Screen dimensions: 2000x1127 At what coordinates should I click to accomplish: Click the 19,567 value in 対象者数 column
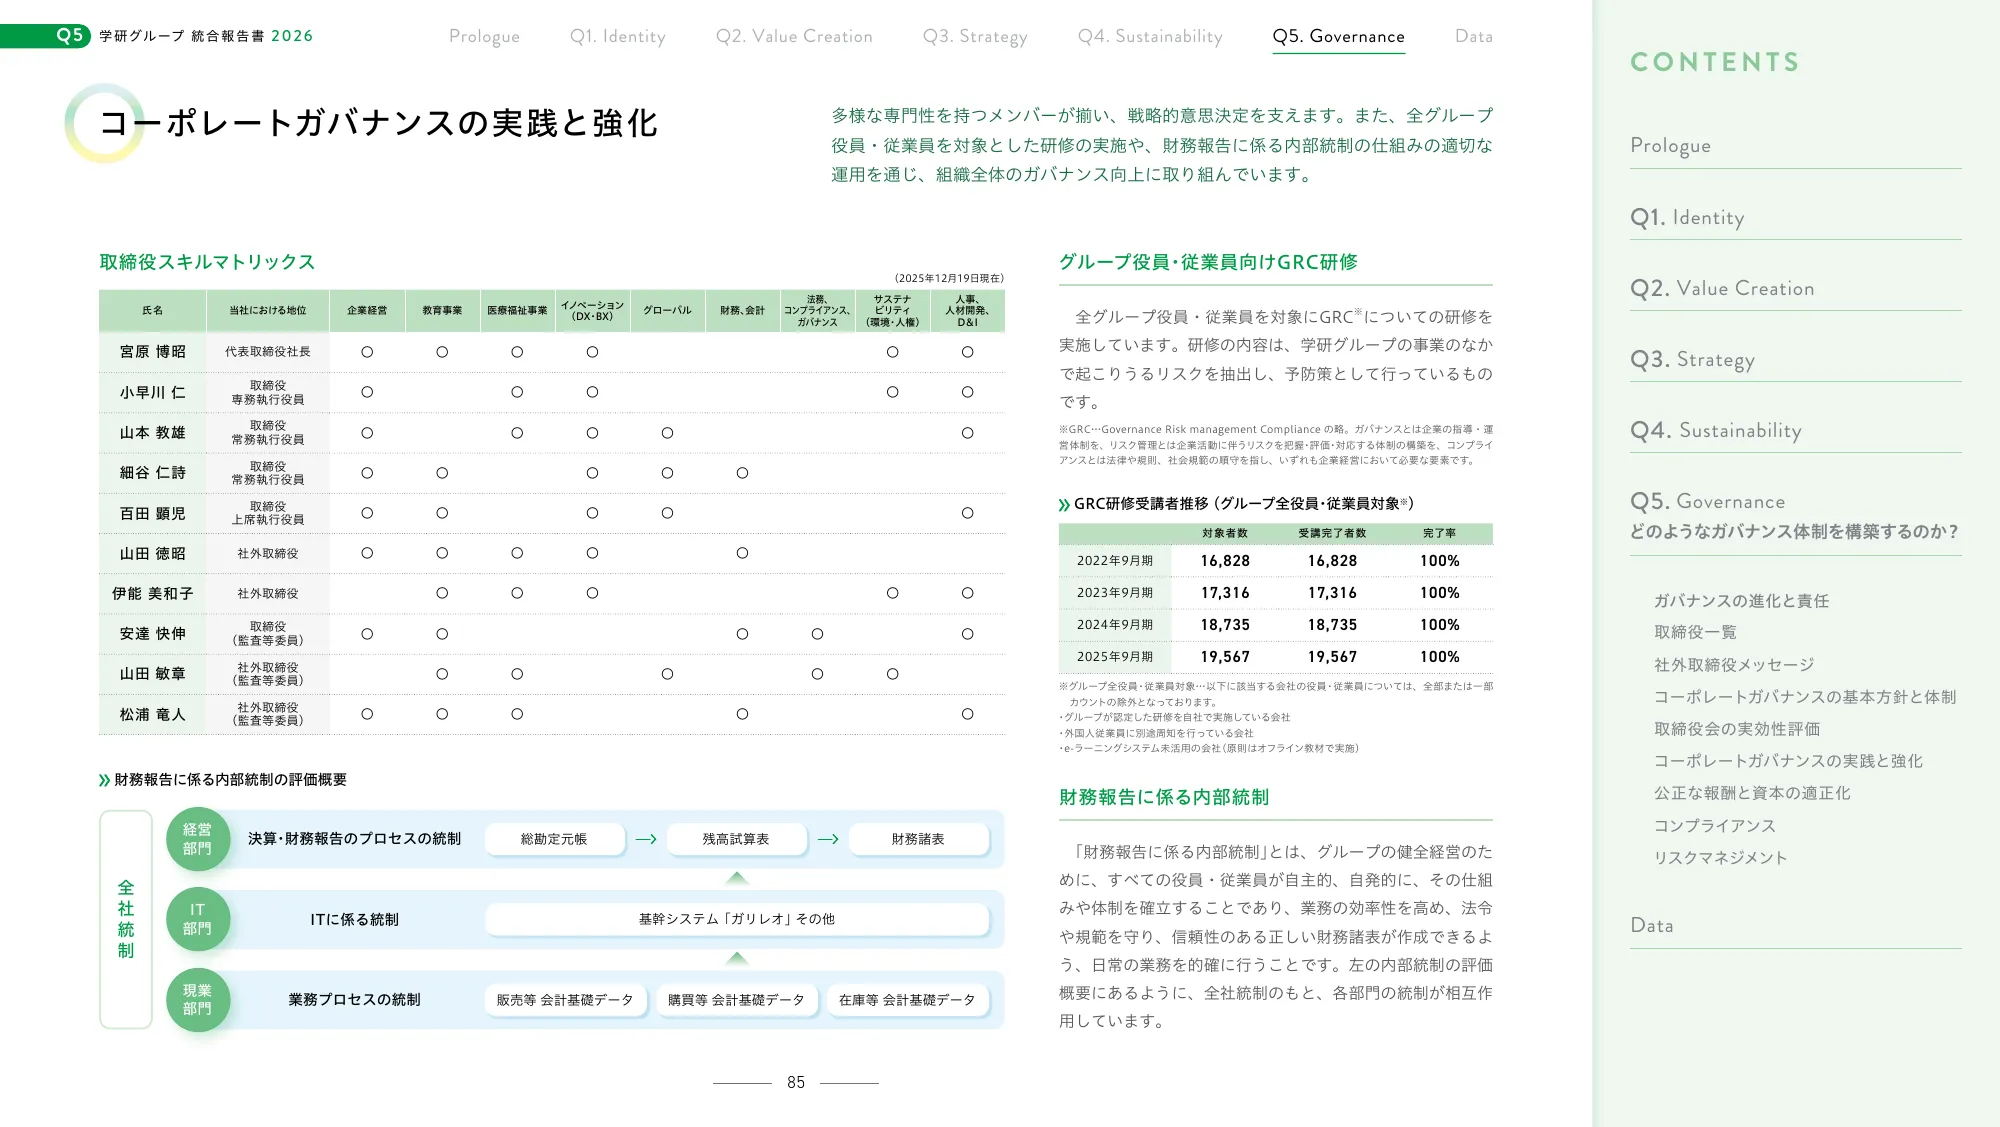coord(1225,657)
